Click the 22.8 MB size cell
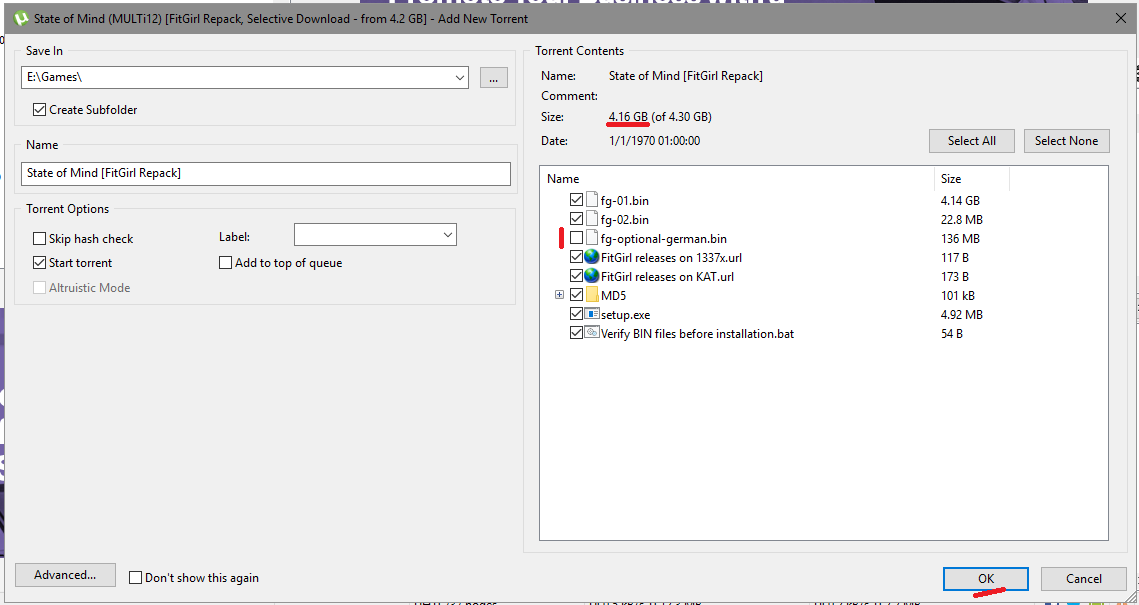 [962, 219]
